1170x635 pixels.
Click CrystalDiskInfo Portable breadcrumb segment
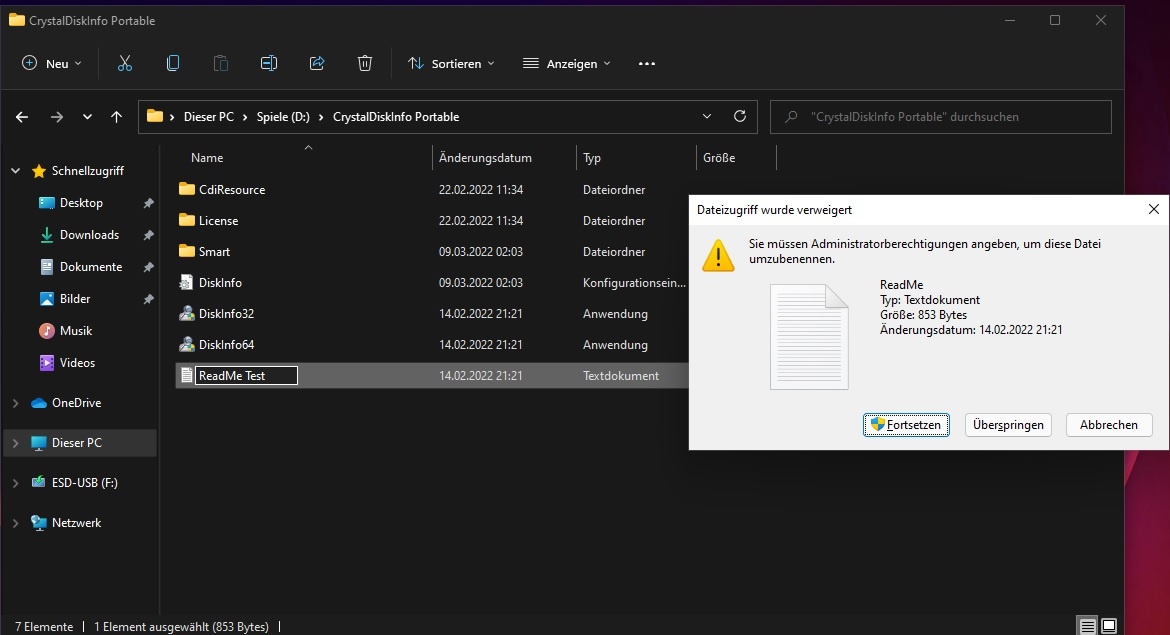click(395, 116)
